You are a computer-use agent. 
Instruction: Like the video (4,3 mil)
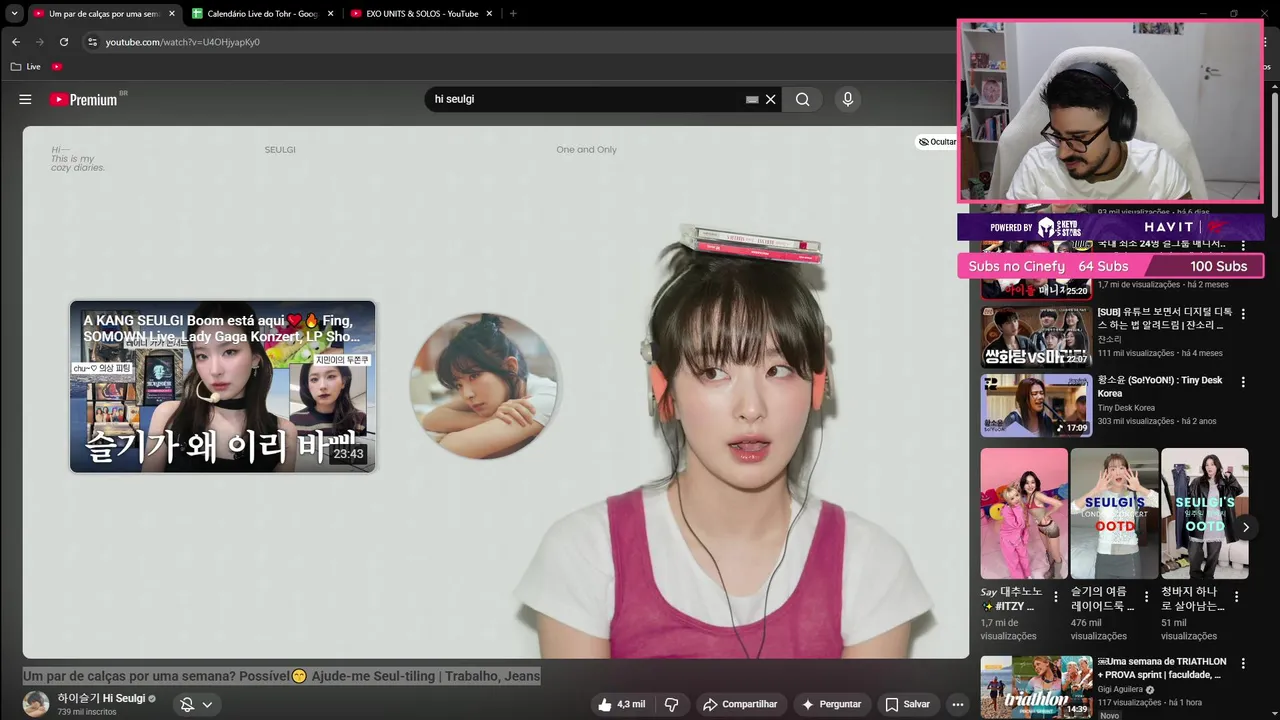pos(621,704)
